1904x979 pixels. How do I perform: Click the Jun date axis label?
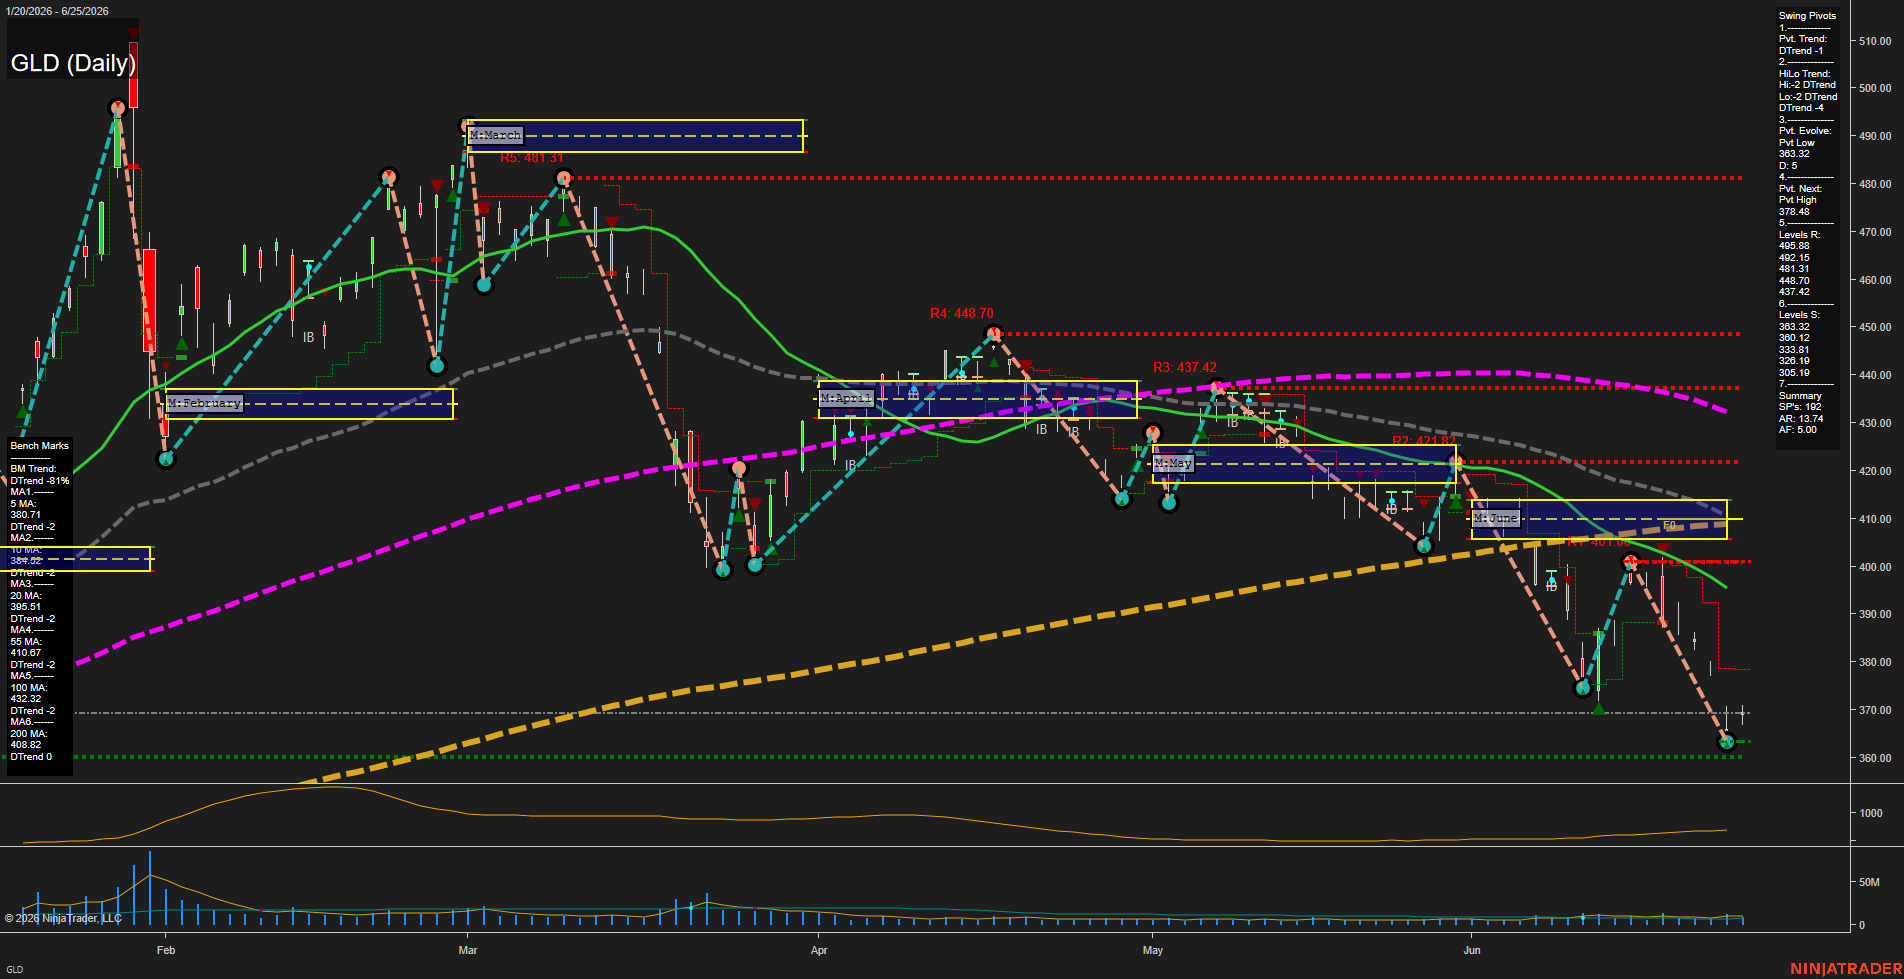[1472, 950]
